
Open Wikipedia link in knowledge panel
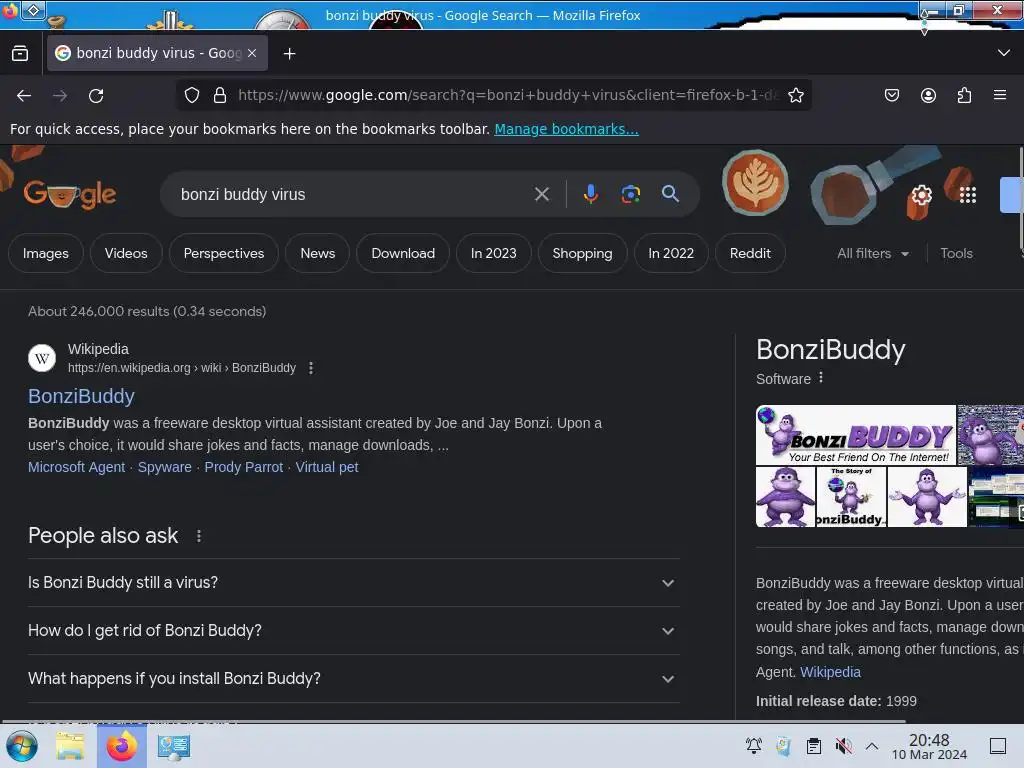click(x=830, y=672)
